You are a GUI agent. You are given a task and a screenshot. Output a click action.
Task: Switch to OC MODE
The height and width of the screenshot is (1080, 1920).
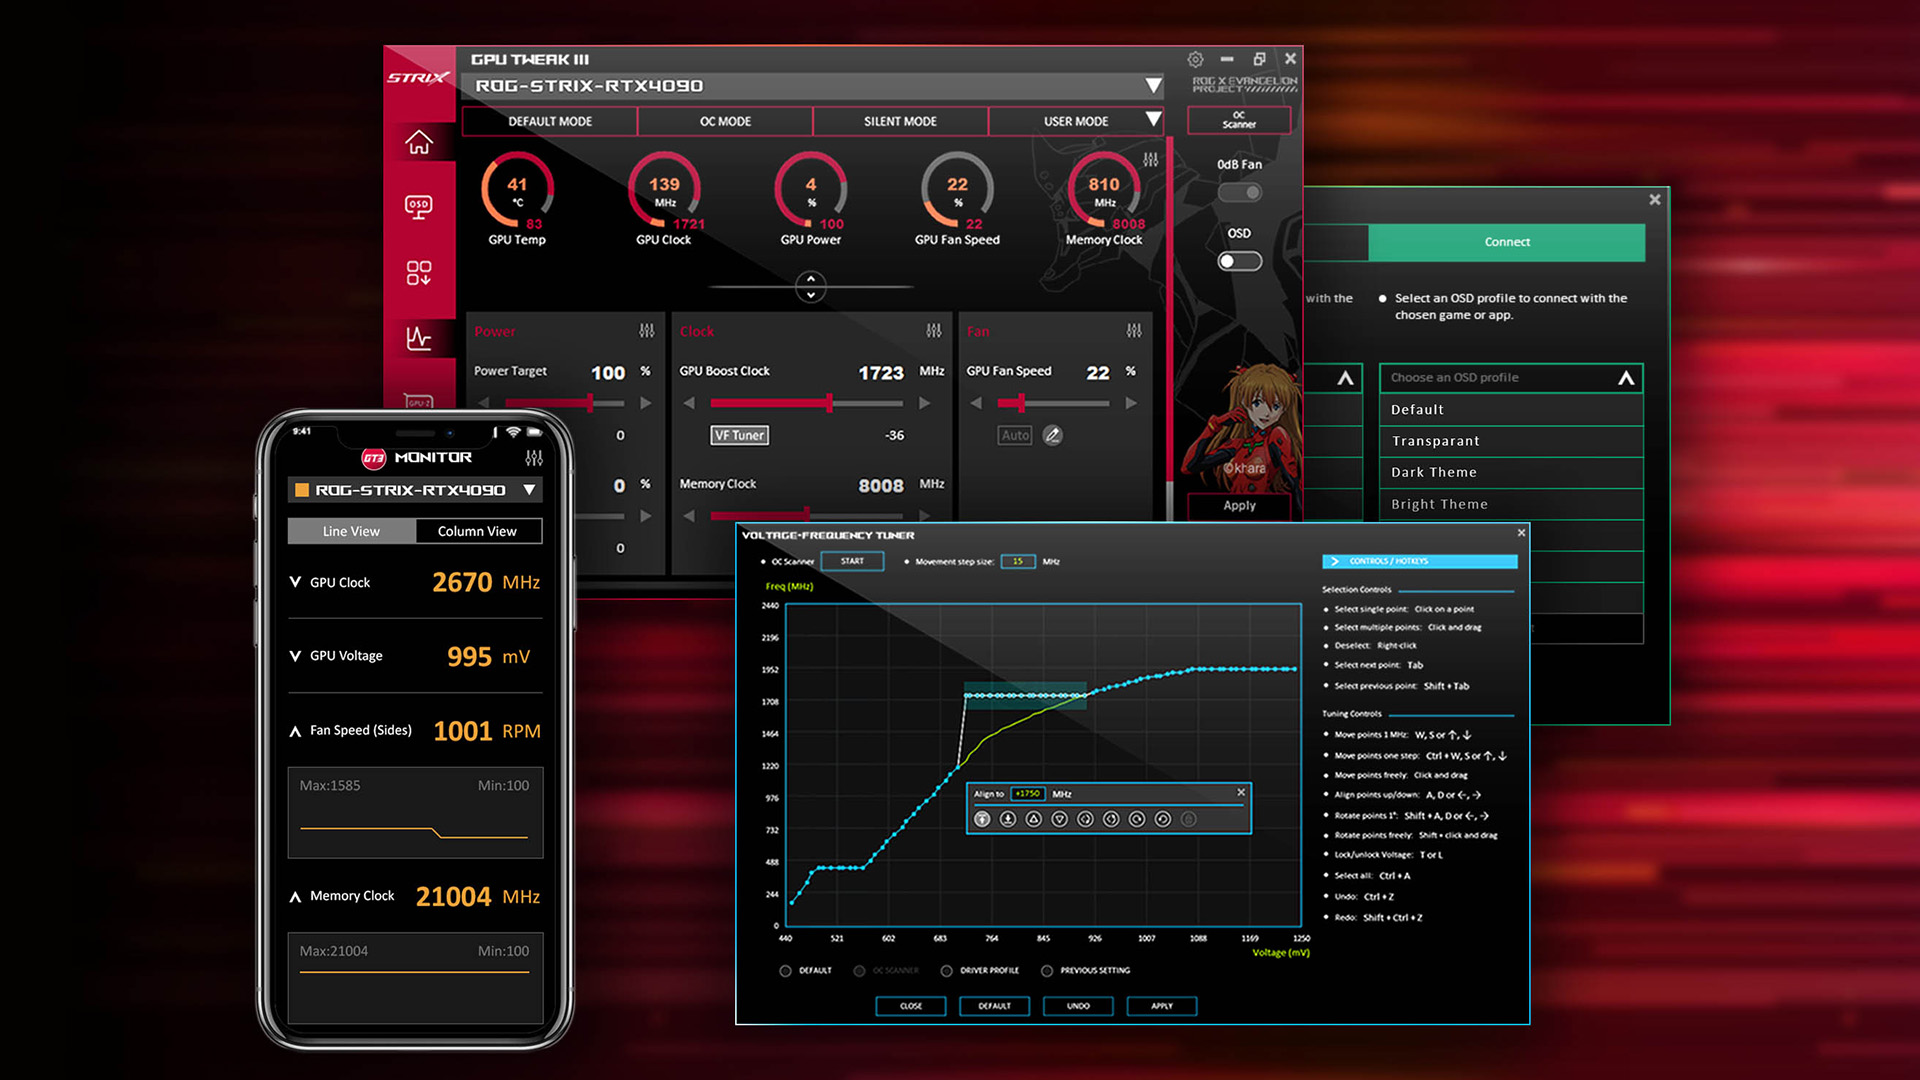(725, 121)
